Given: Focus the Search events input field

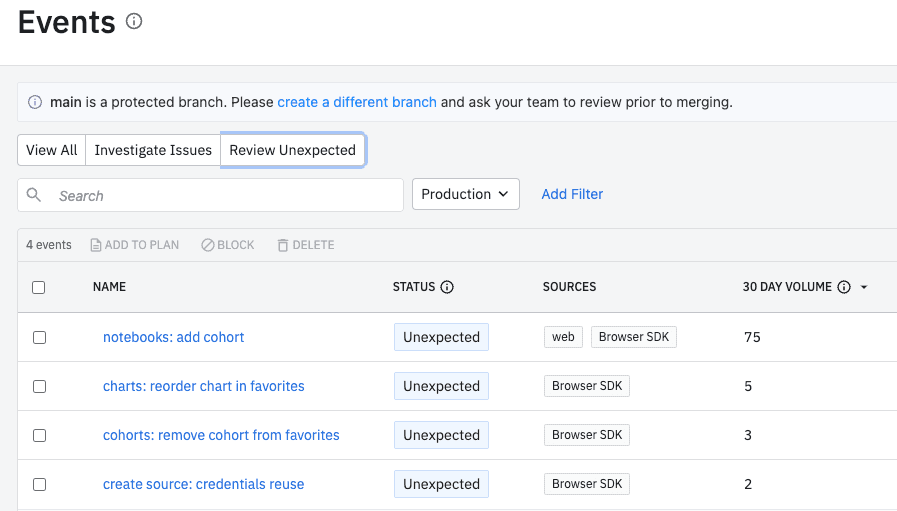Looking at the screenshot, I should click(x=225, y=195).
